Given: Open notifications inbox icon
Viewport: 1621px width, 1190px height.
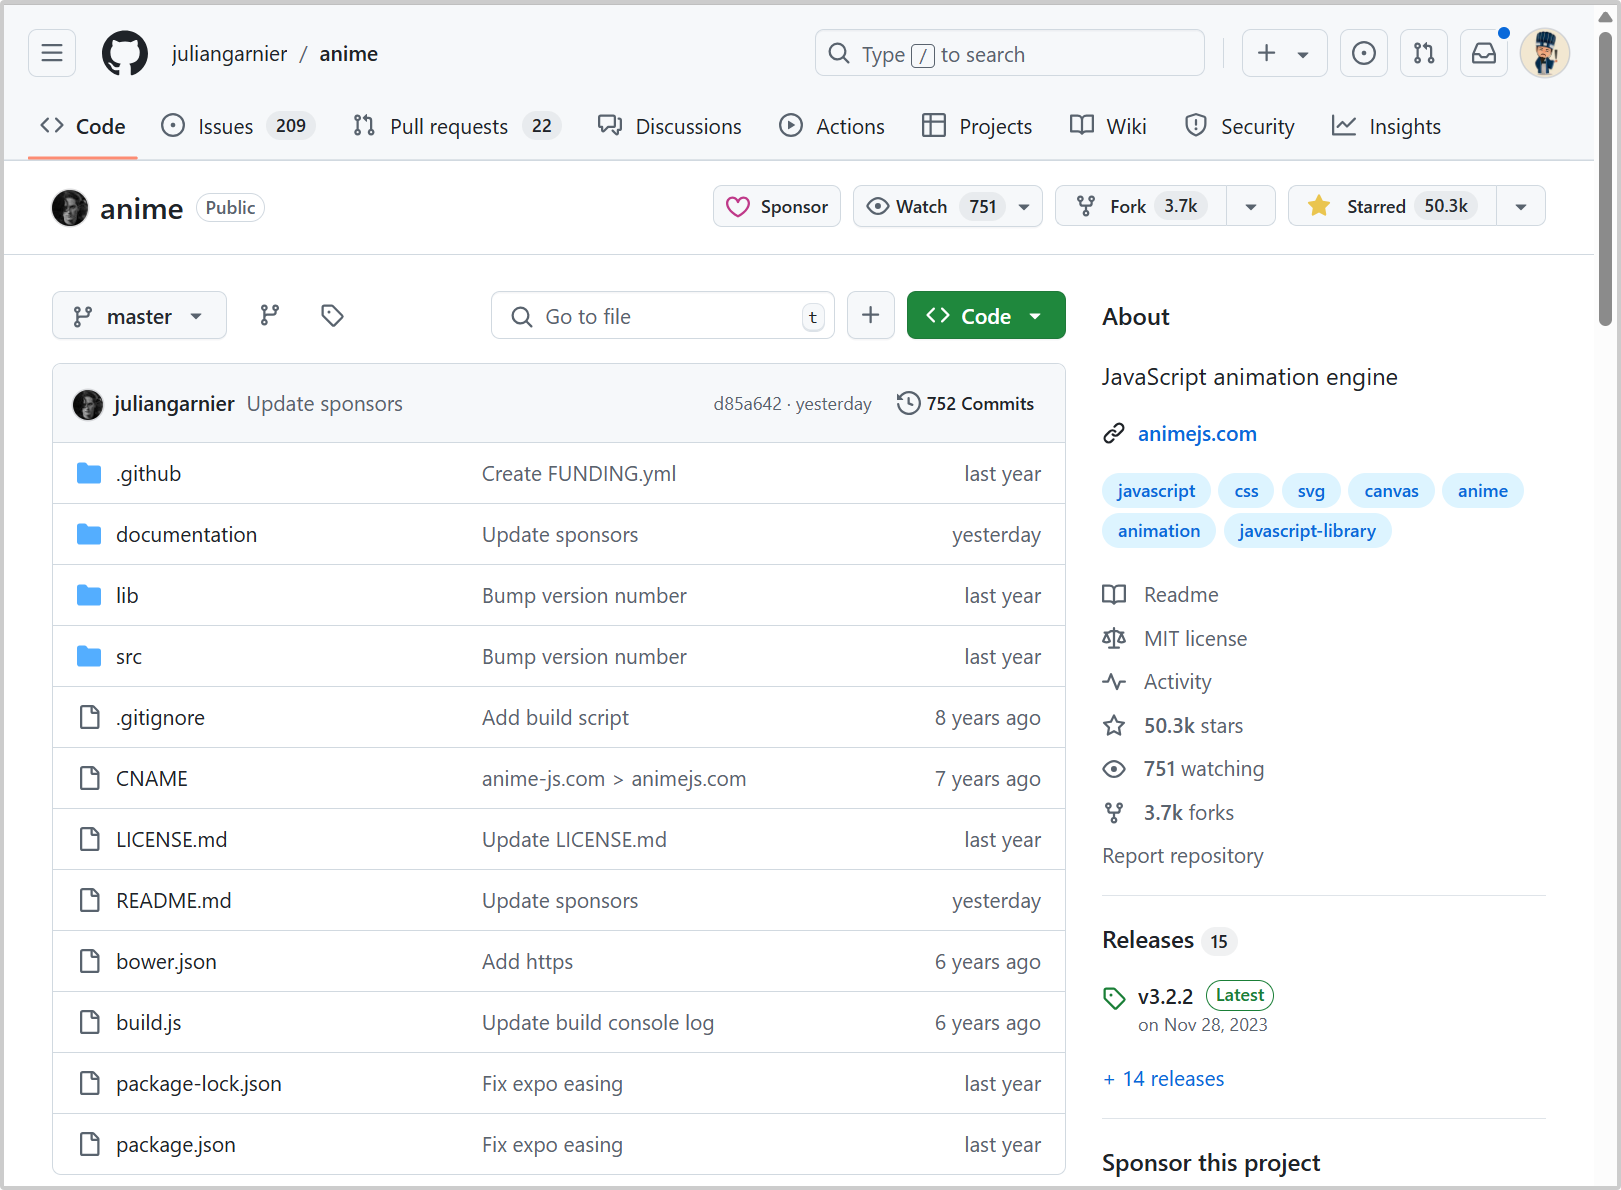Looking at the screenshot, I should coord(1483,53).
